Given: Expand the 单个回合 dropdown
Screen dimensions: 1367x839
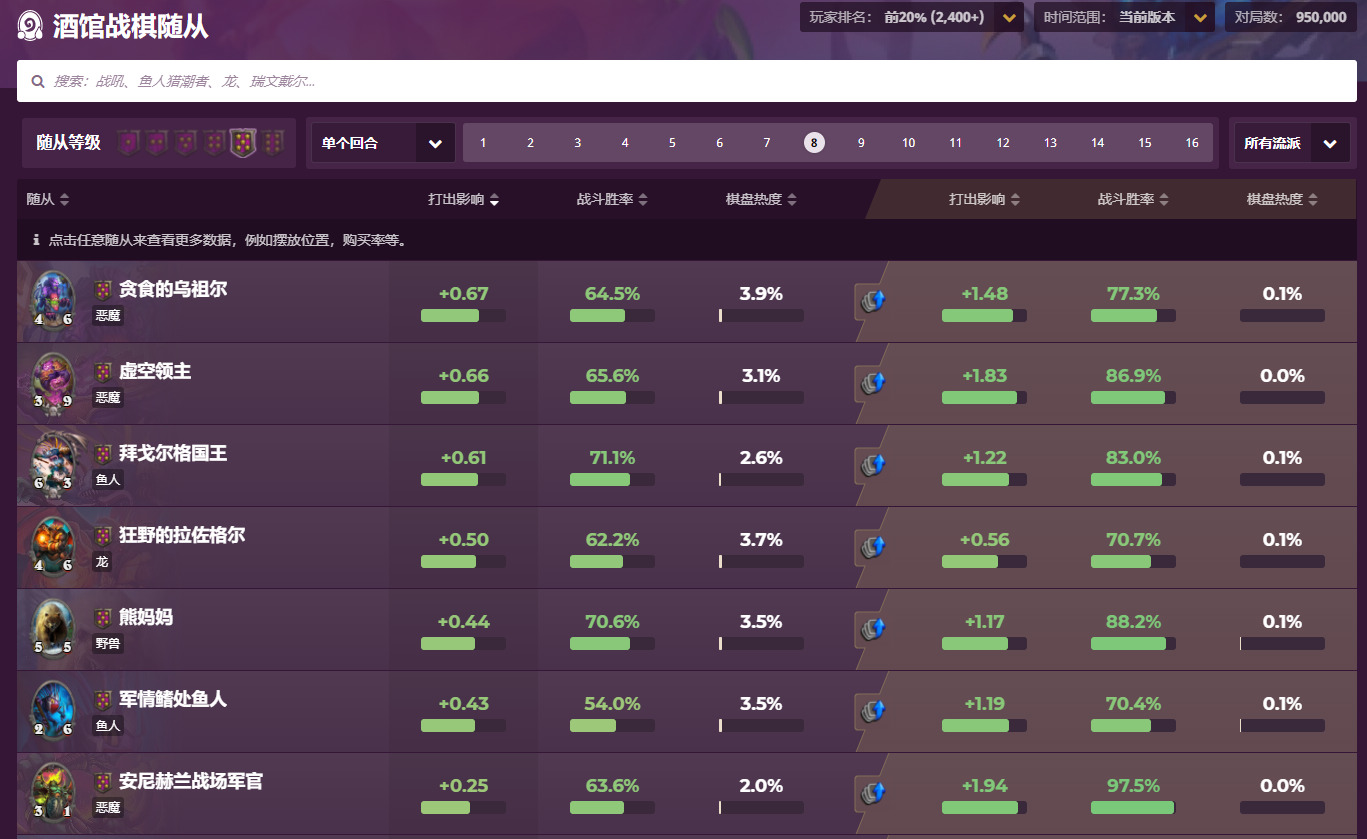Looking at the screenshot, I should pos(435,143).
